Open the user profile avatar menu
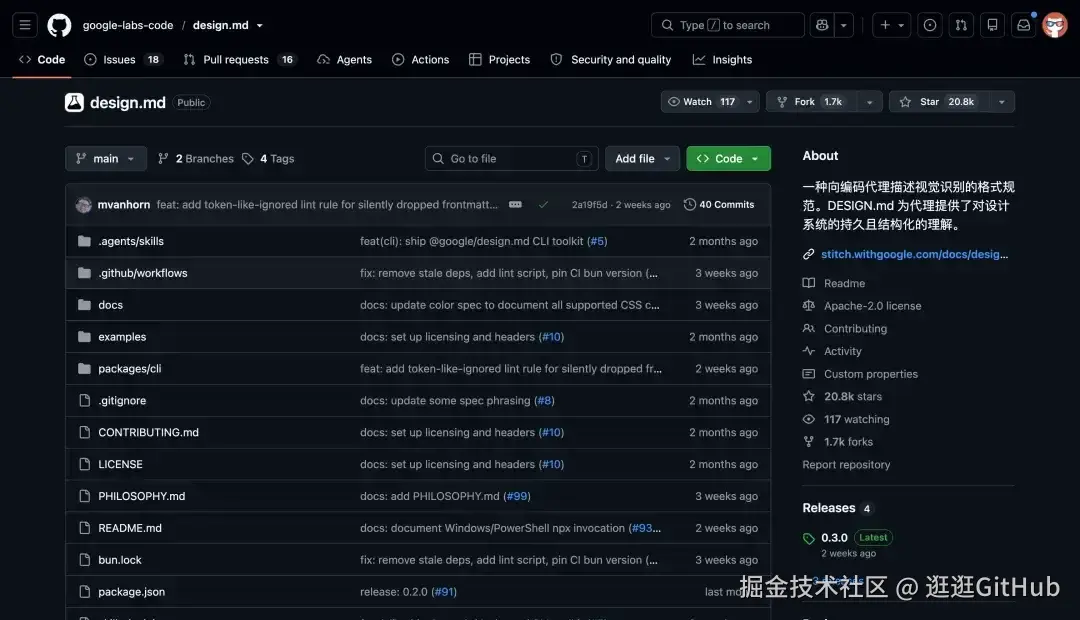Viewport: 1080px width, 620px height. point(1055,25)
